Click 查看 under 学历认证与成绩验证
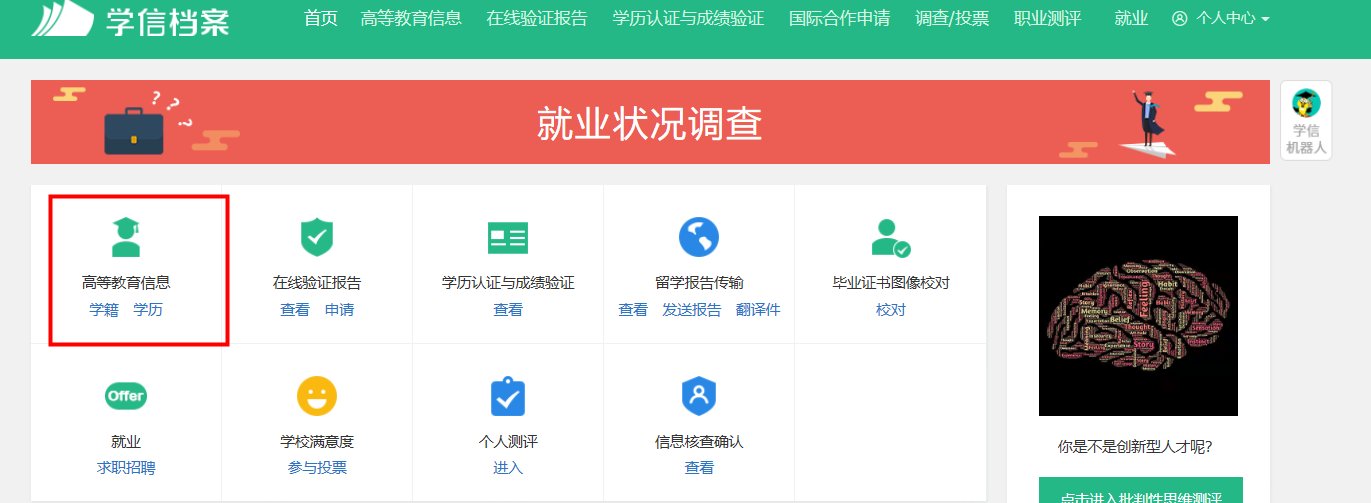The height and width of the screenshot is (503, 1371). (508, 309)
